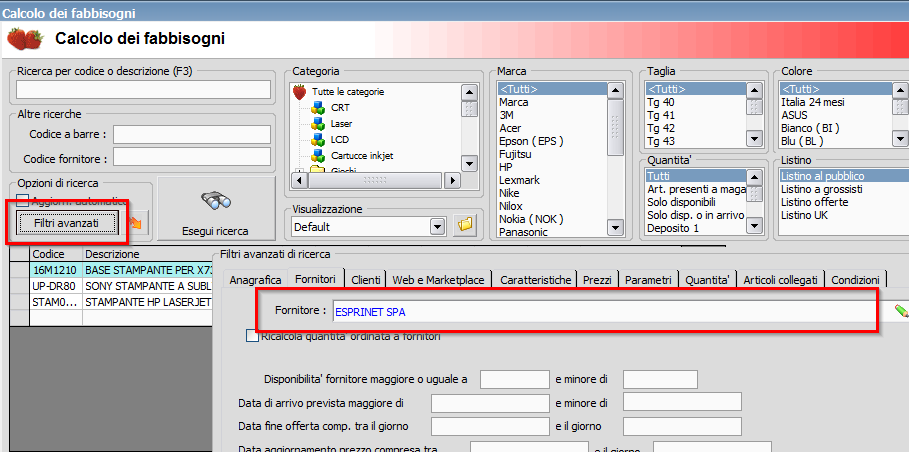Select Cartucce inkjet category
This screenshot has height=452, width=909.
tap(362, 156)
